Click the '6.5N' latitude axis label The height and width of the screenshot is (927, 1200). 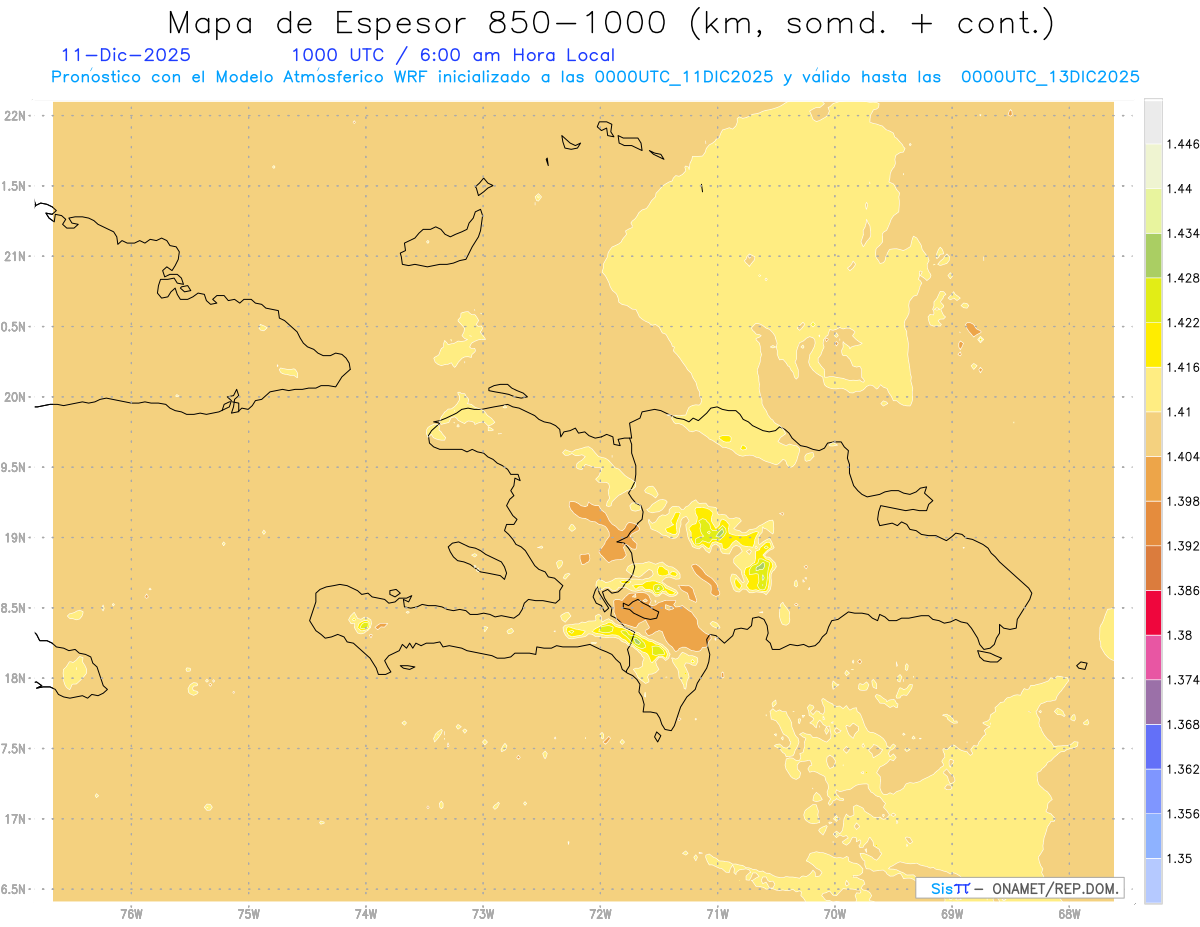[x=15, y=889]
